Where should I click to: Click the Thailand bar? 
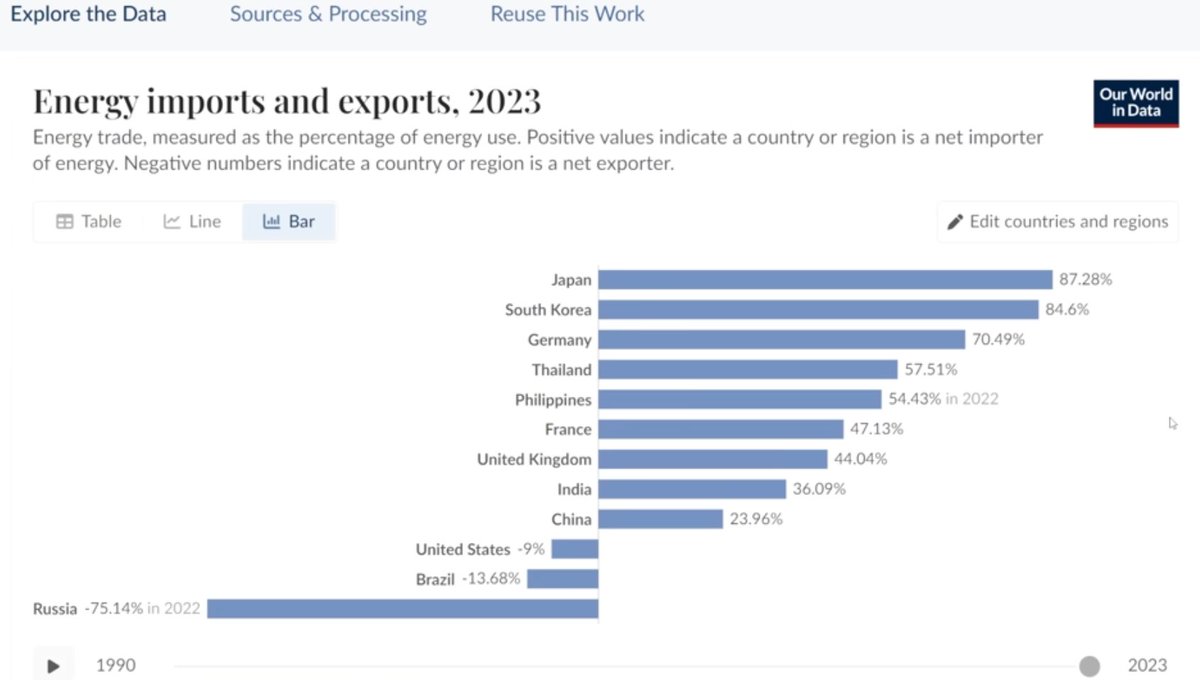[x=748, y=370]
